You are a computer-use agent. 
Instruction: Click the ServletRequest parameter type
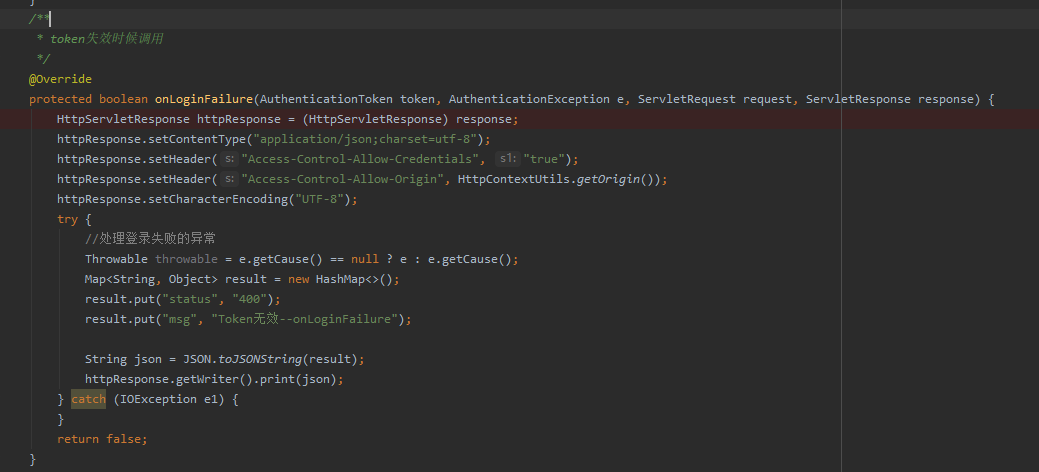point(687,99)
